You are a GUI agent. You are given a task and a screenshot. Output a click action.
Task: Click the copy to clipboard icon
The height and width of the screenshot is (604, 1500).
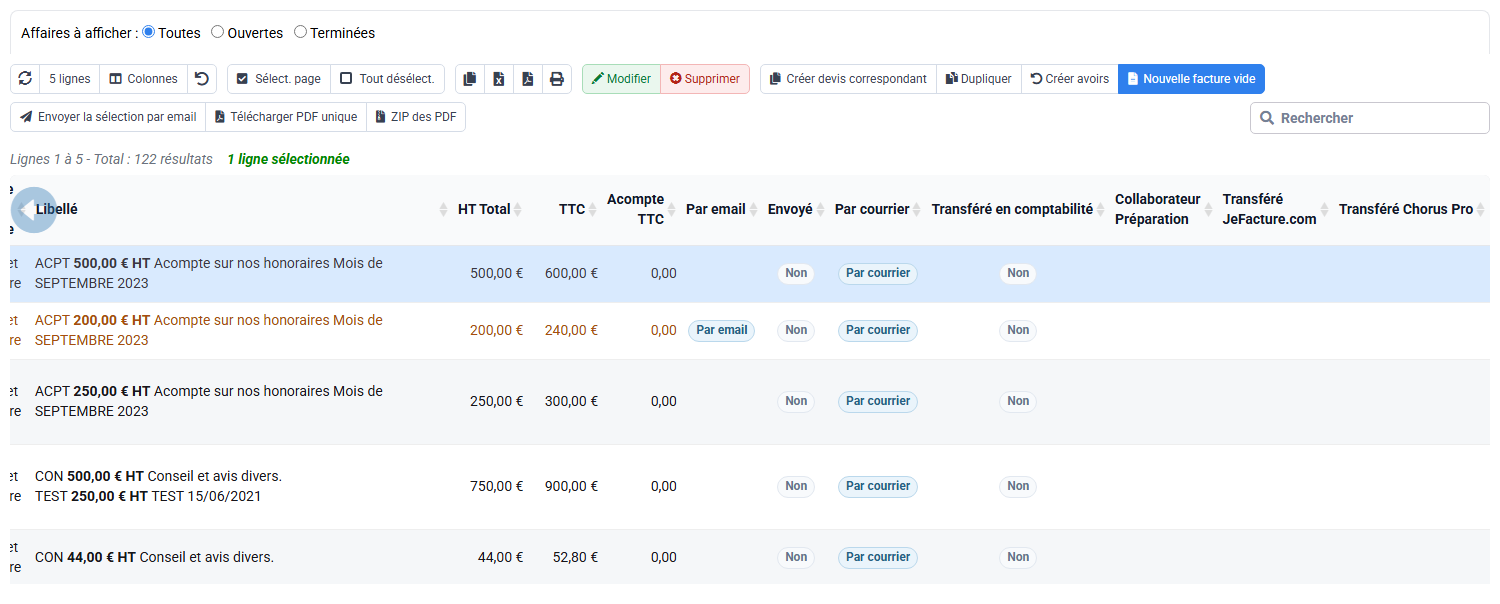(x=470, y=79)
